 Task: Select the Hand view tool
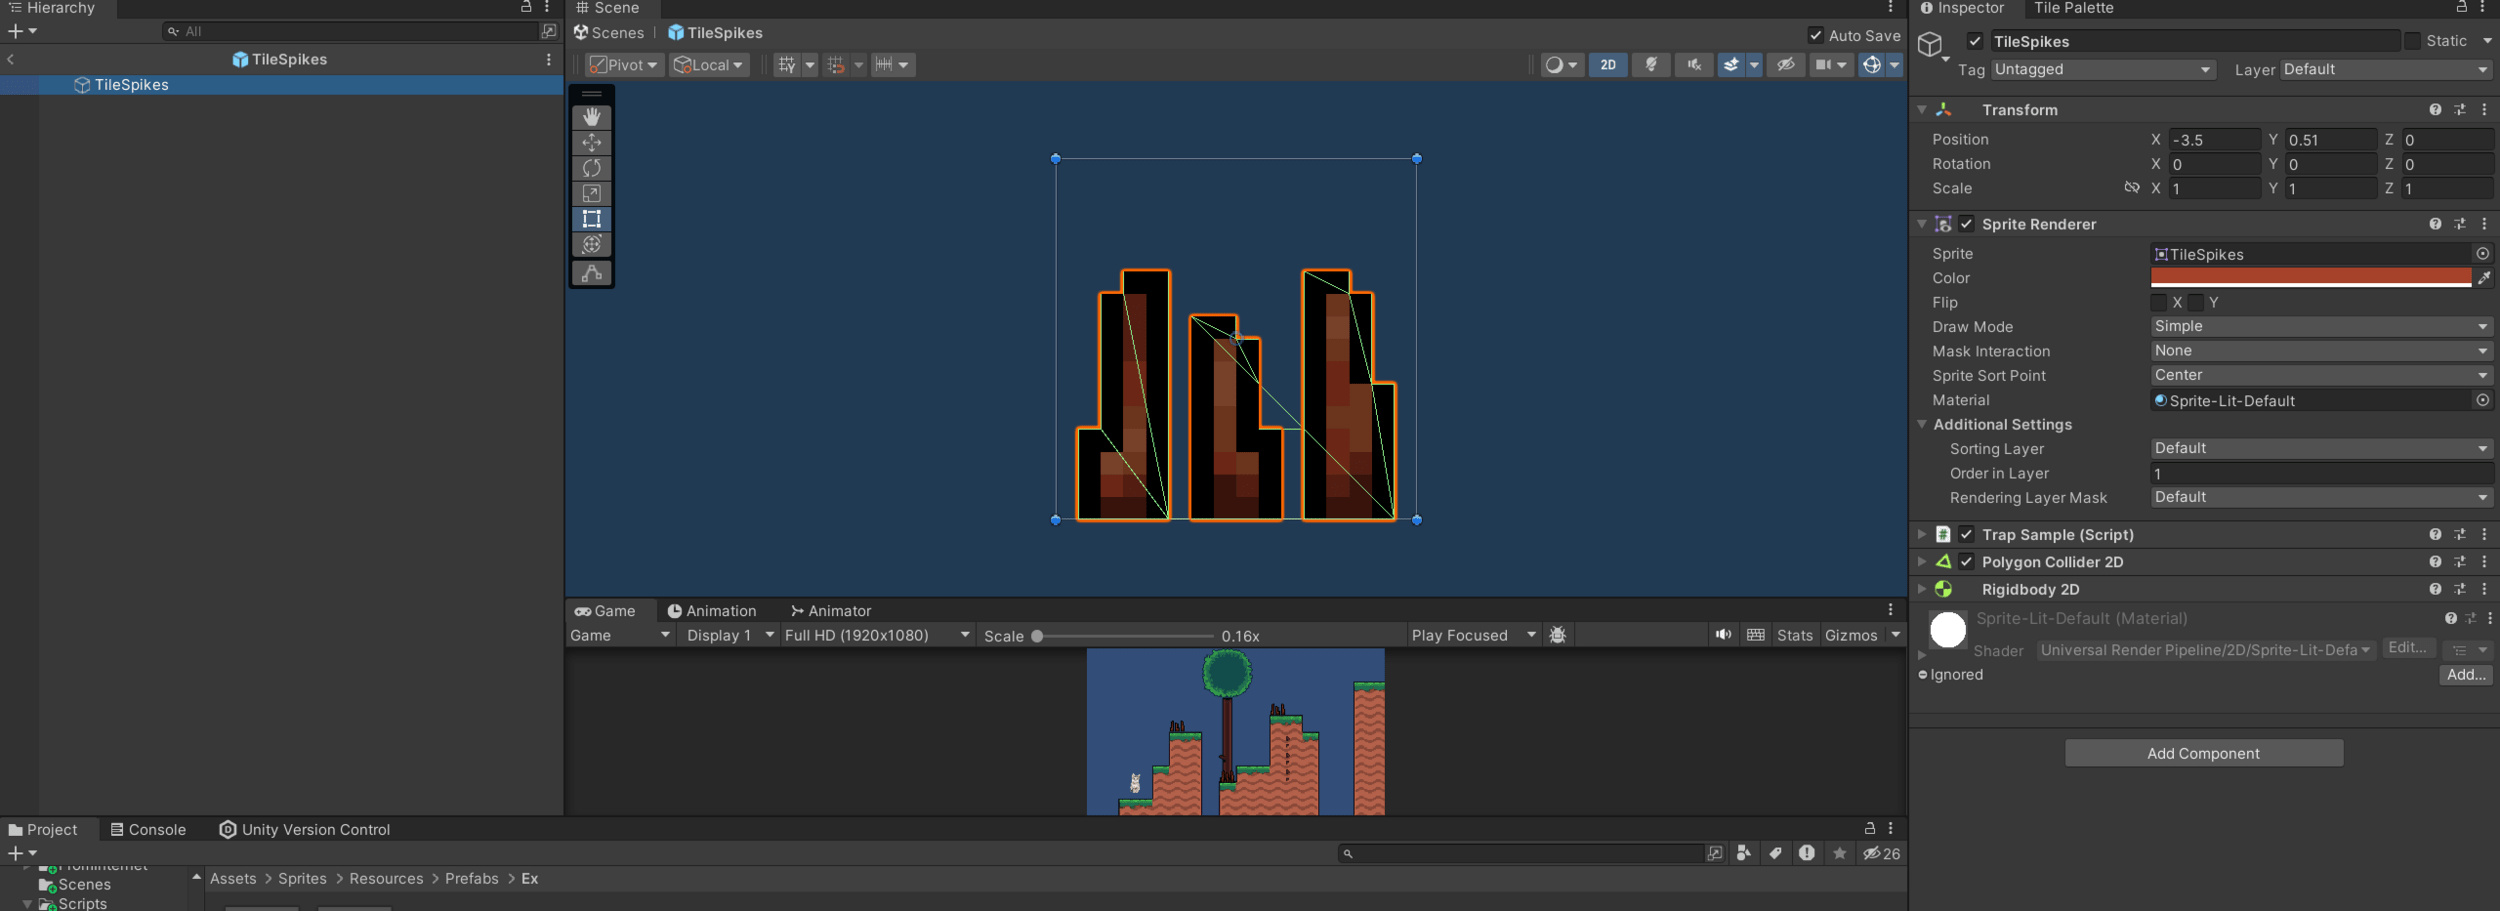(x=591, y=117)
